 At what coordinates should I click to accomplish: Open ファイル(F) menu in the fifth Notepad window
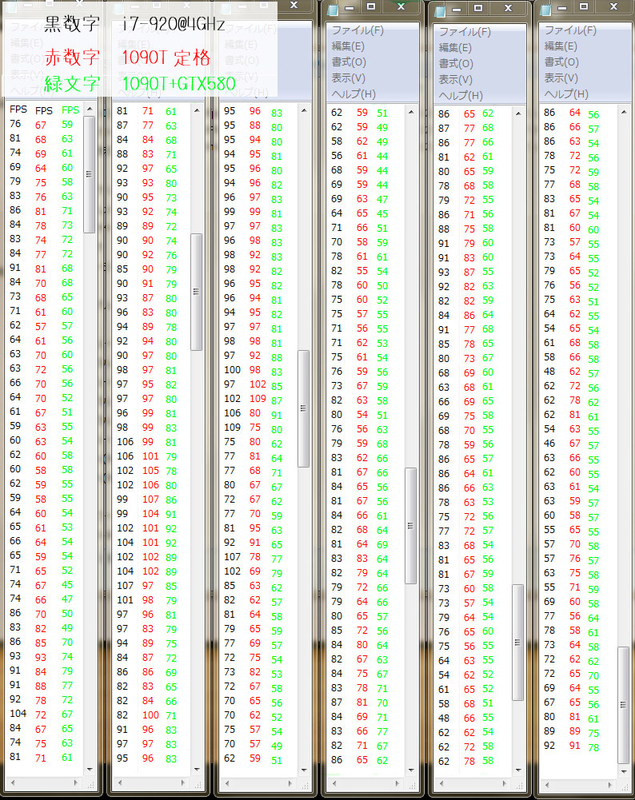(465, 32)
